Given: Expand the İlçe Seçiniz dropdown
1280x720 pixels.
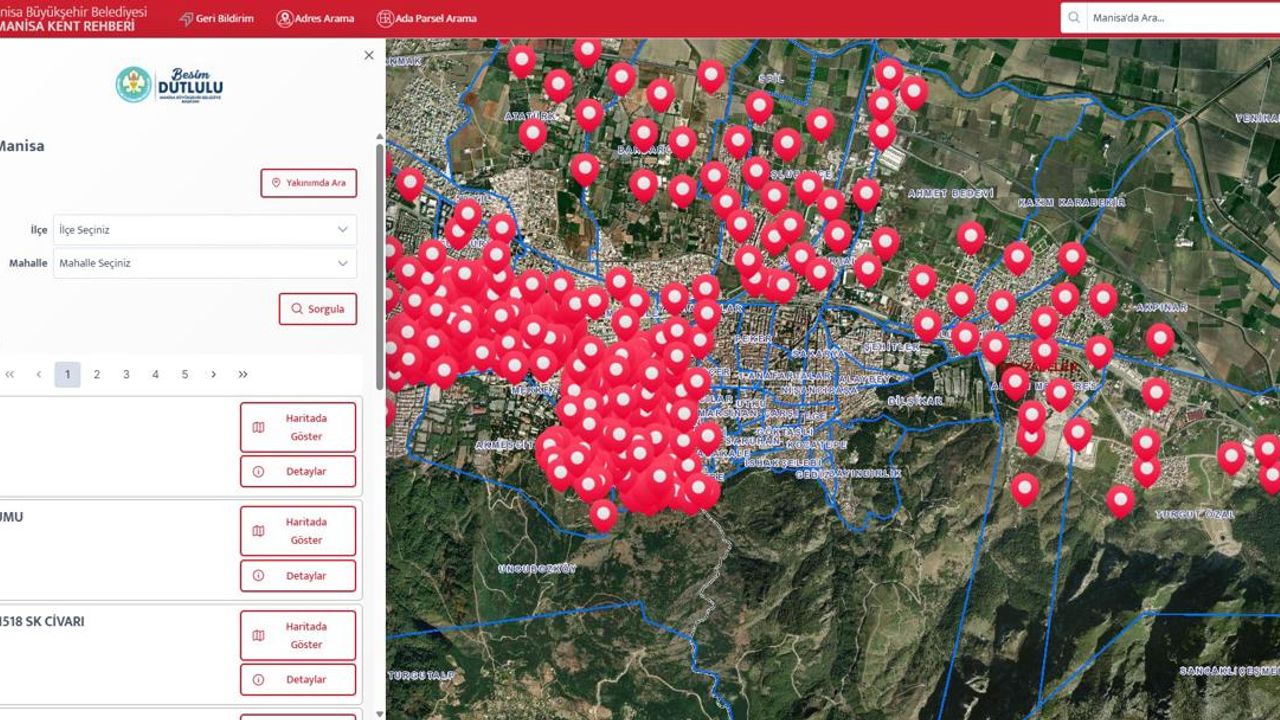Looking at the screenshot, I should tap(204, 230).
